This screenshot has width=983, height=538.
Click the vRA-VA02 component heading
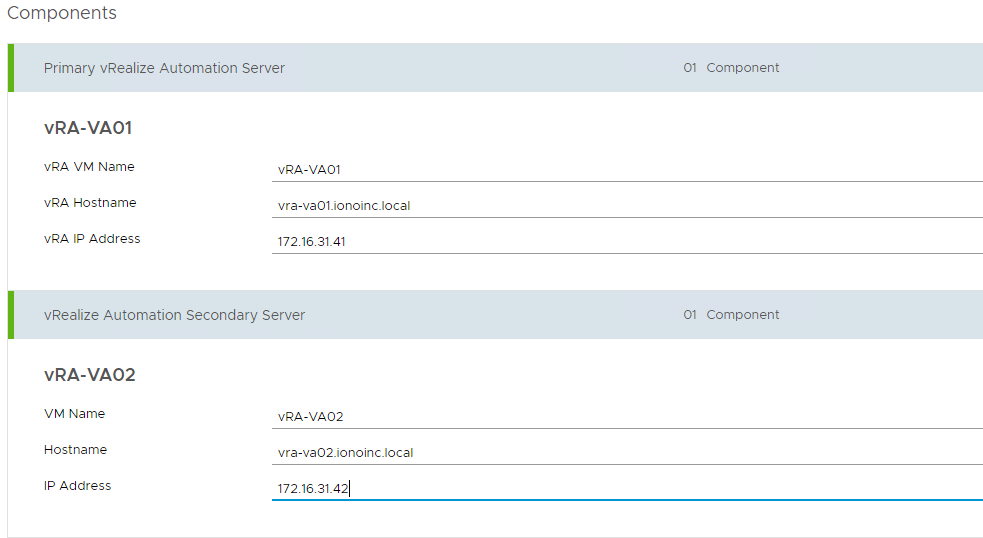point(89,375)
